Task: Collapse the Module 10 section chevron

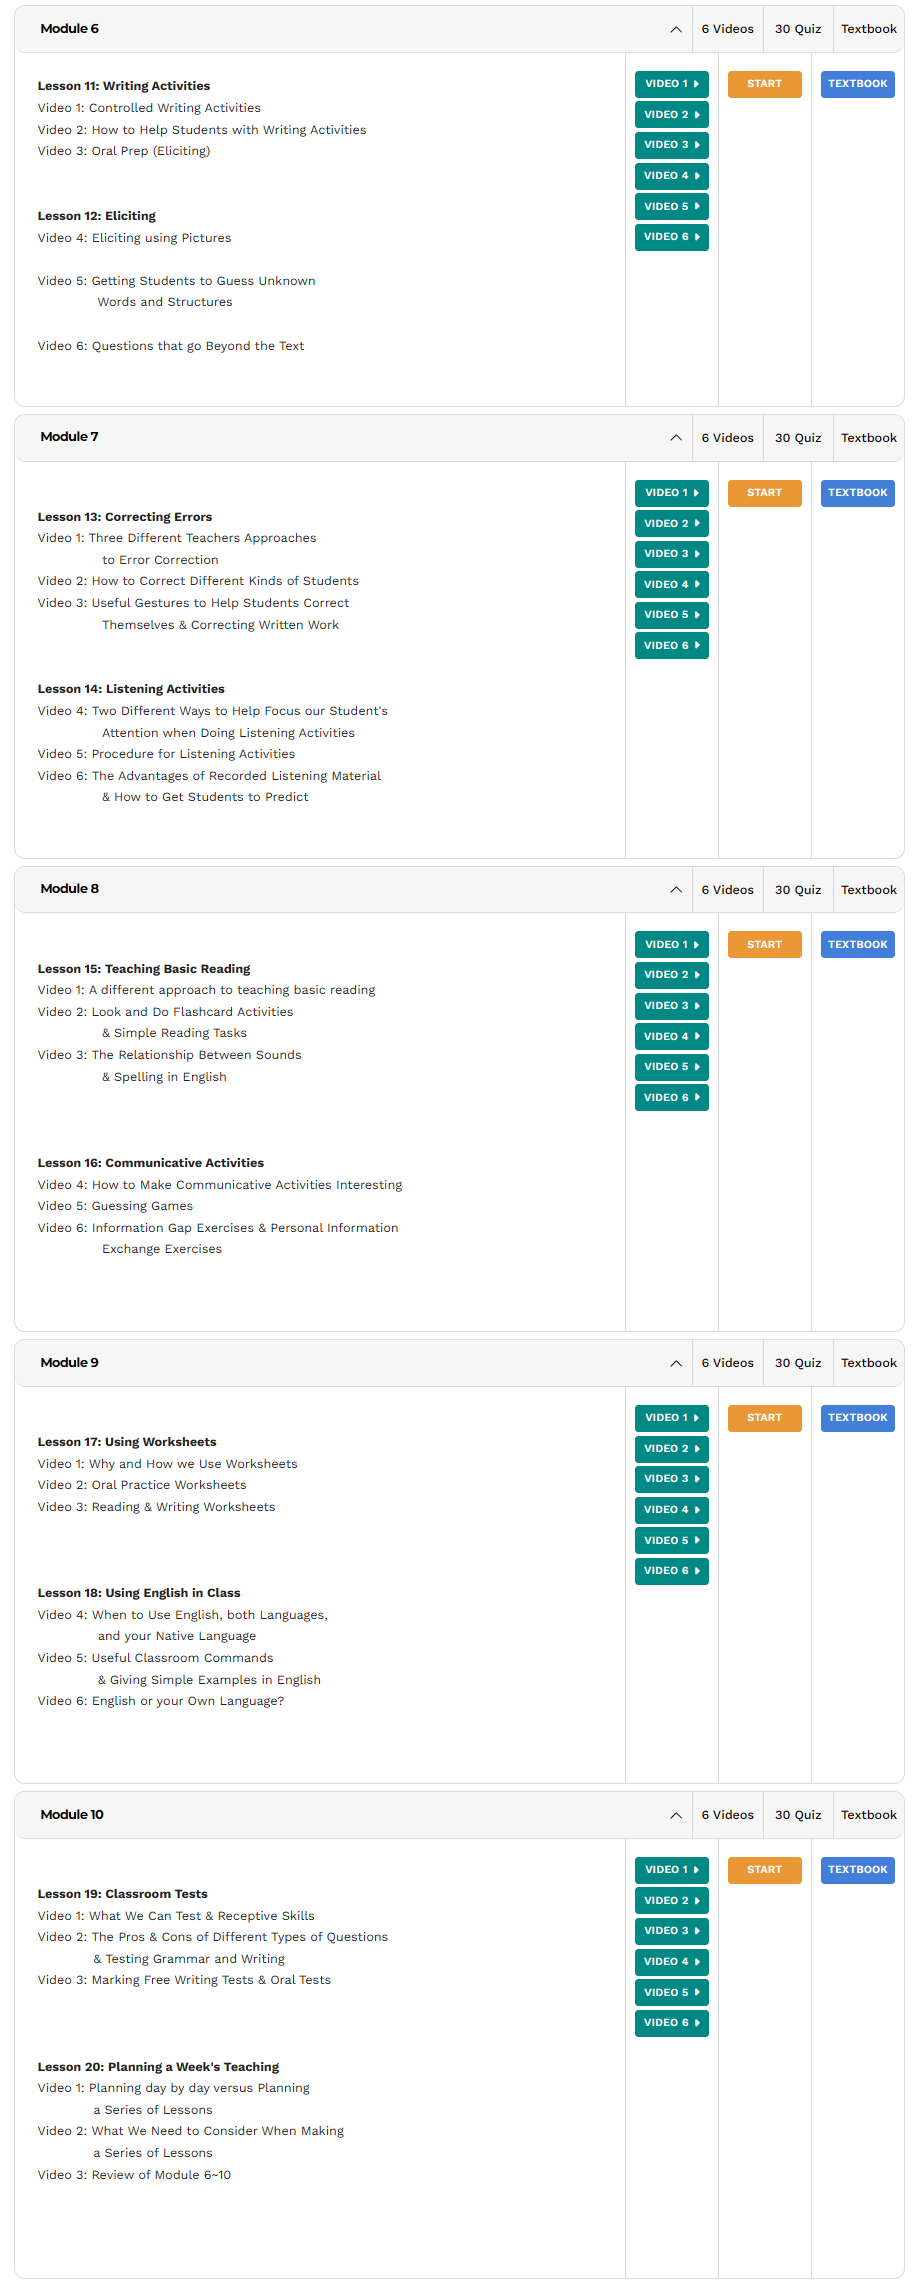Action: tap(676, 1815)
